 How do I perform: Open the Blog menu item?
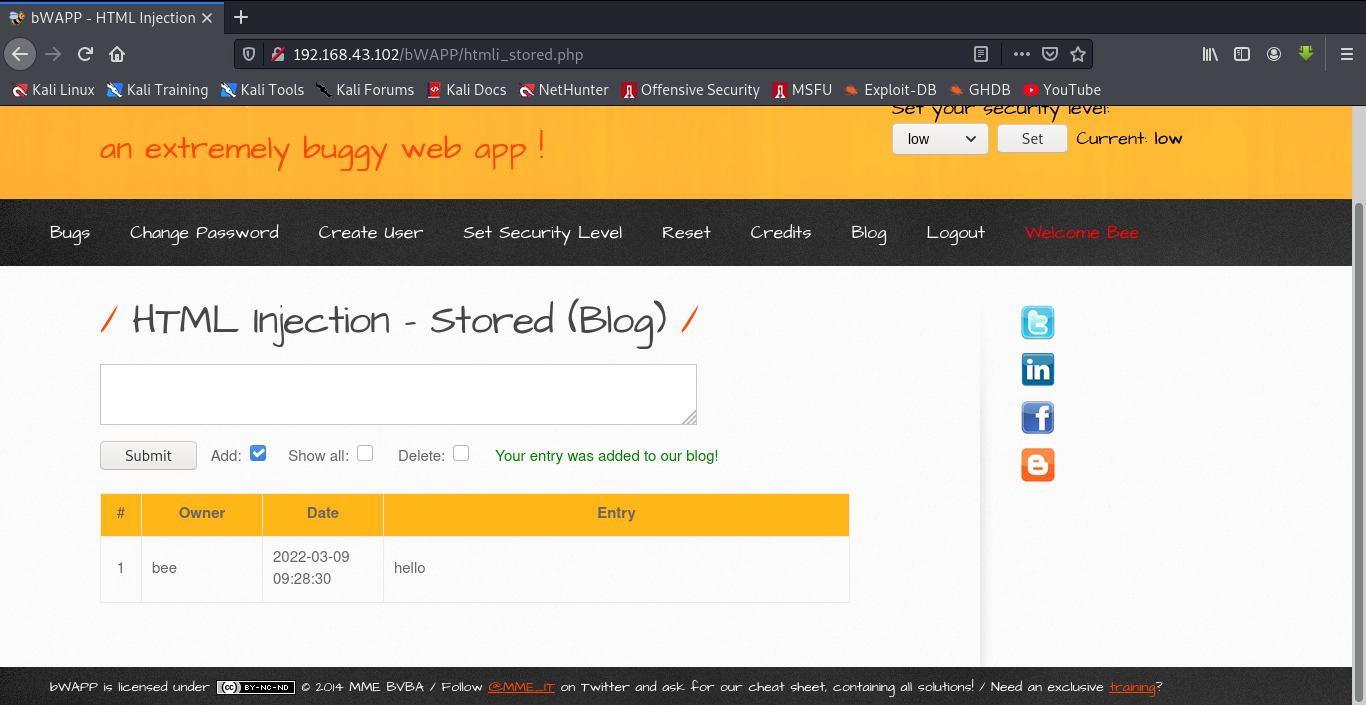pos(869,232)
